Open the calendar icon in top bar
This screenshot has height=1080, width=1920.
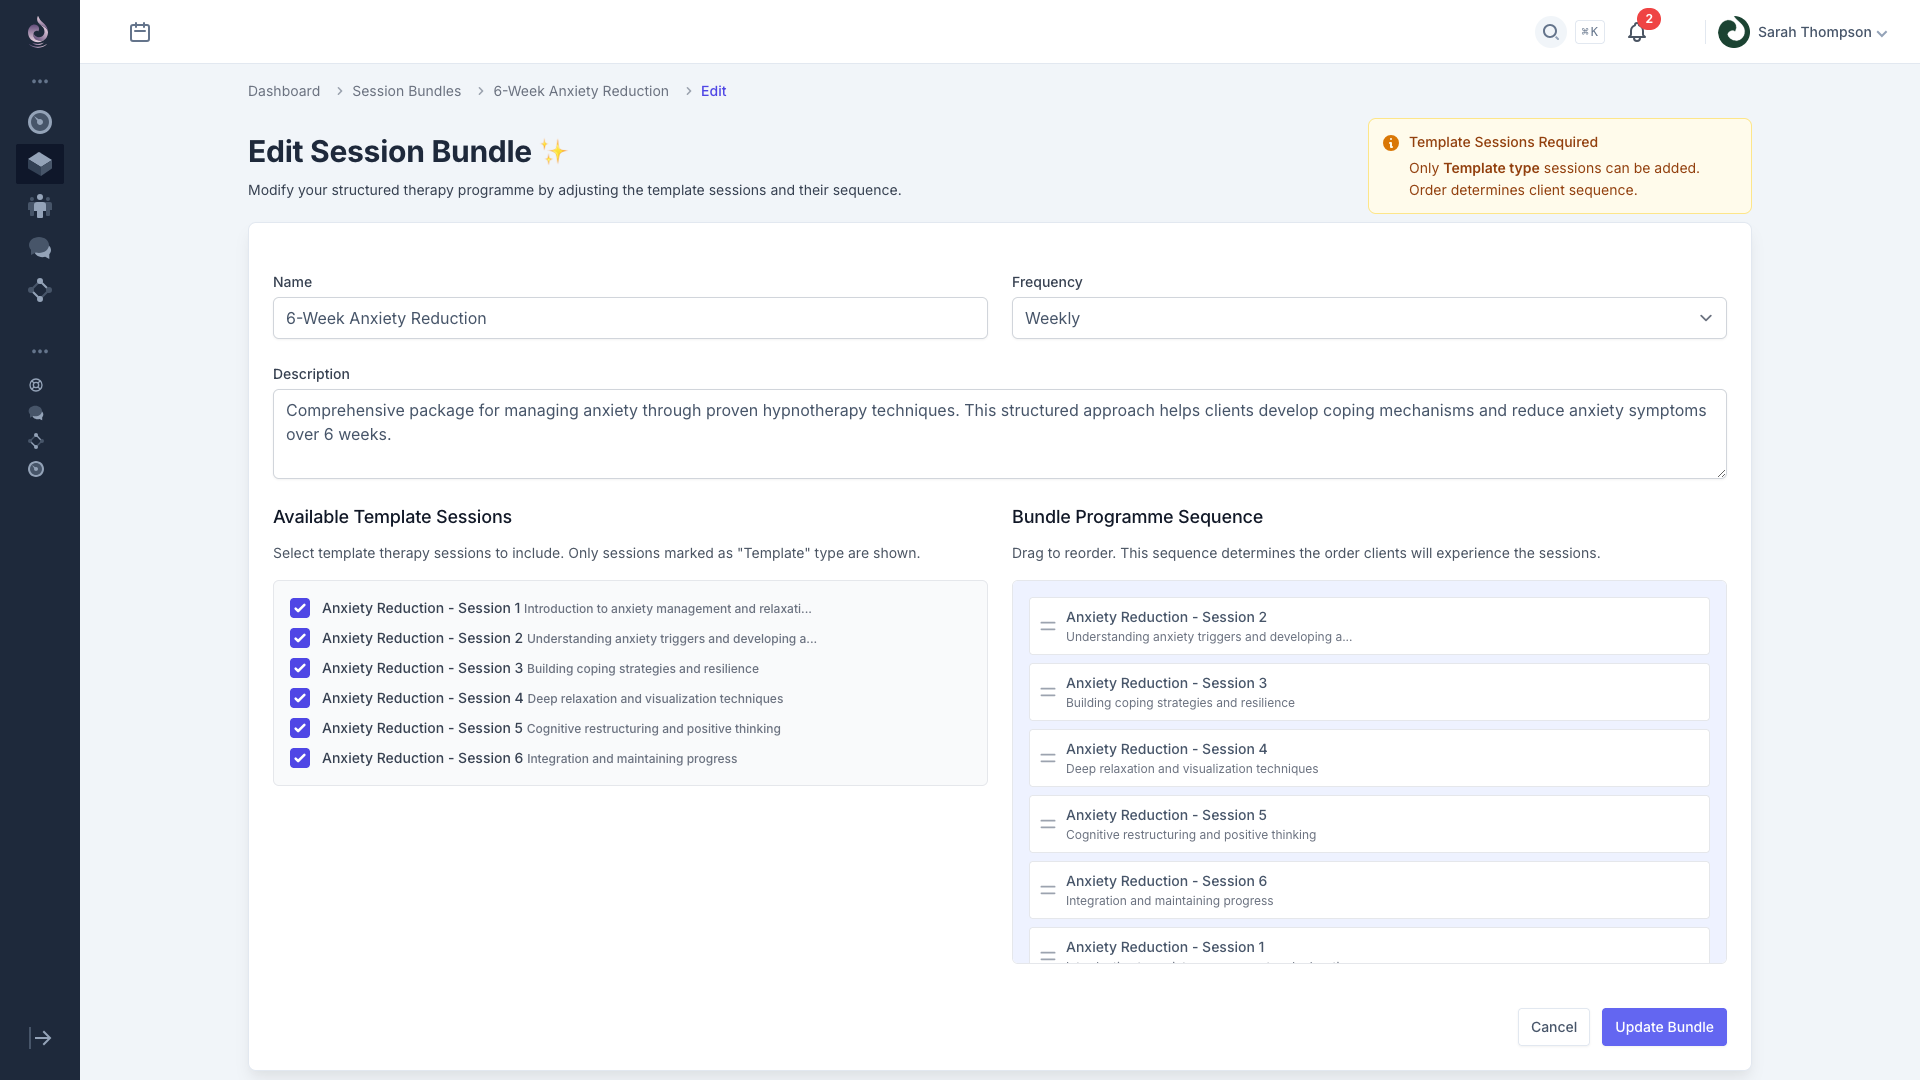140,32
